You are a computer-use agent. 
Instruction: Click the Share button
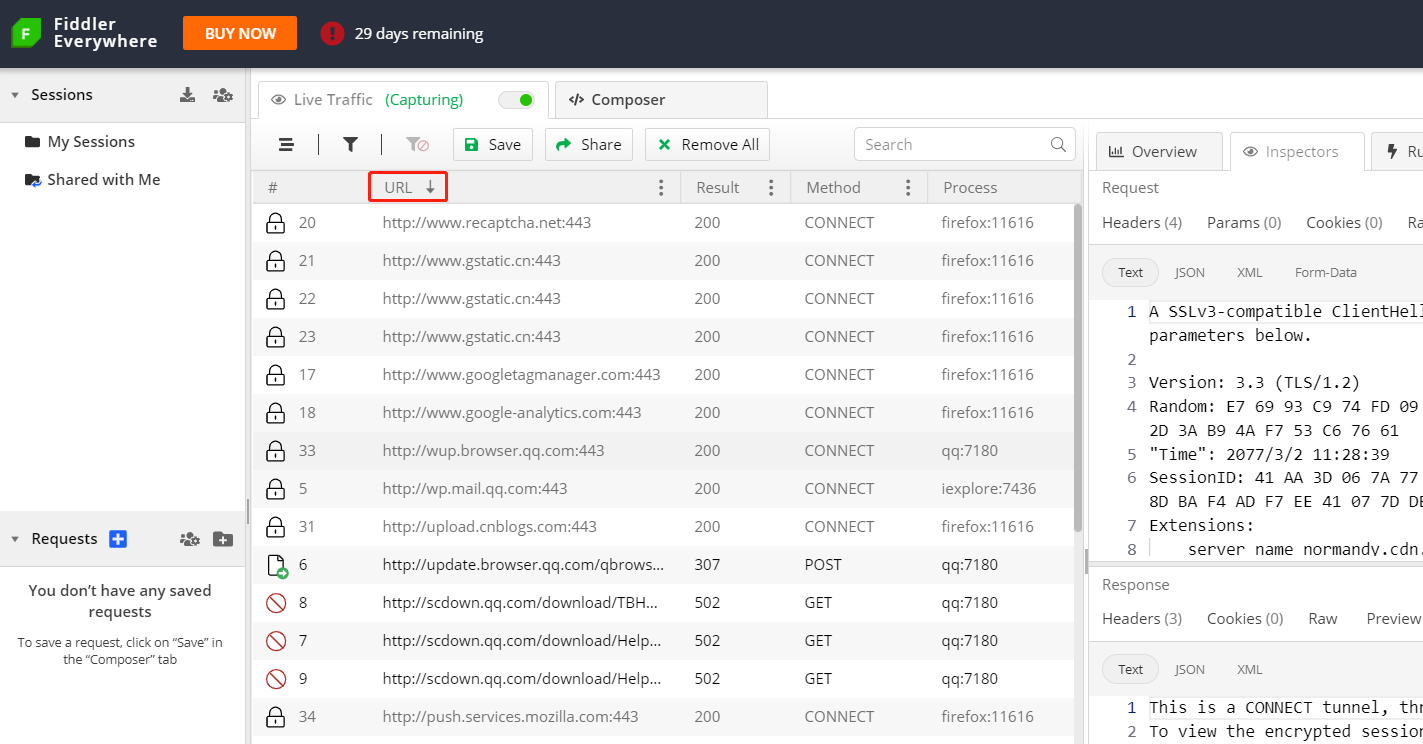589,145
